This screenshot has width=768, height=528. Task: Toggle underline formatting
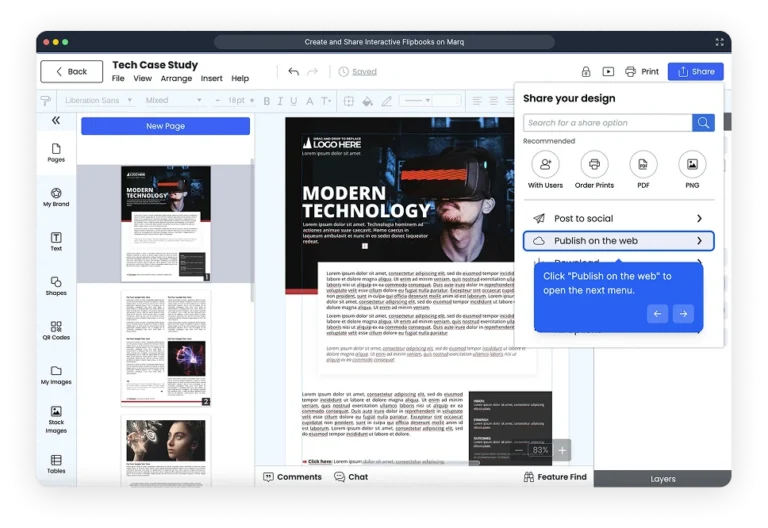pos(293,101)
